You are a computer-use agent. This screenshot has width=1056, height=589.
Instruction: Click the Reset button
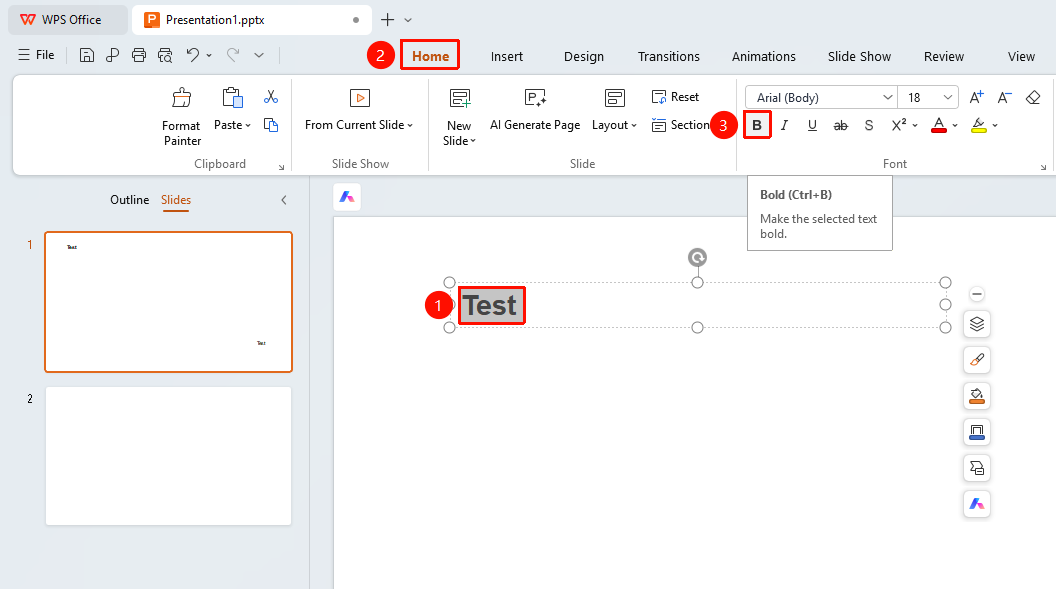(x=675, y=97)
